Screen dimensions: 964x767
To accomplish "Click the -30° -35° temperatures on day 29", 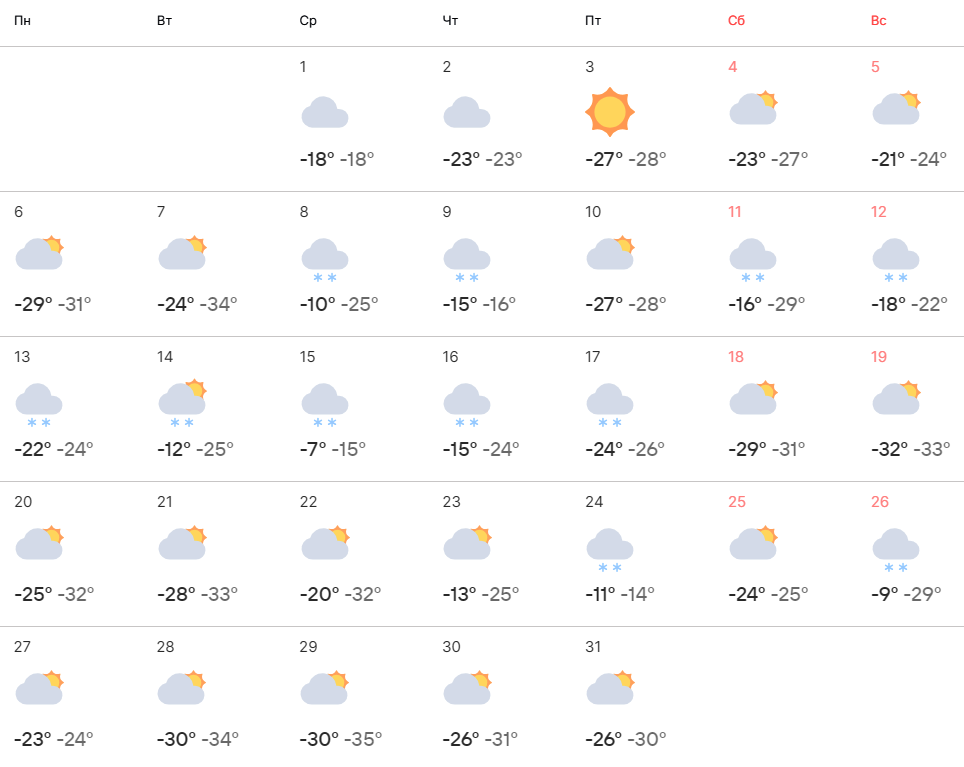I will click(x=341, y=739).
